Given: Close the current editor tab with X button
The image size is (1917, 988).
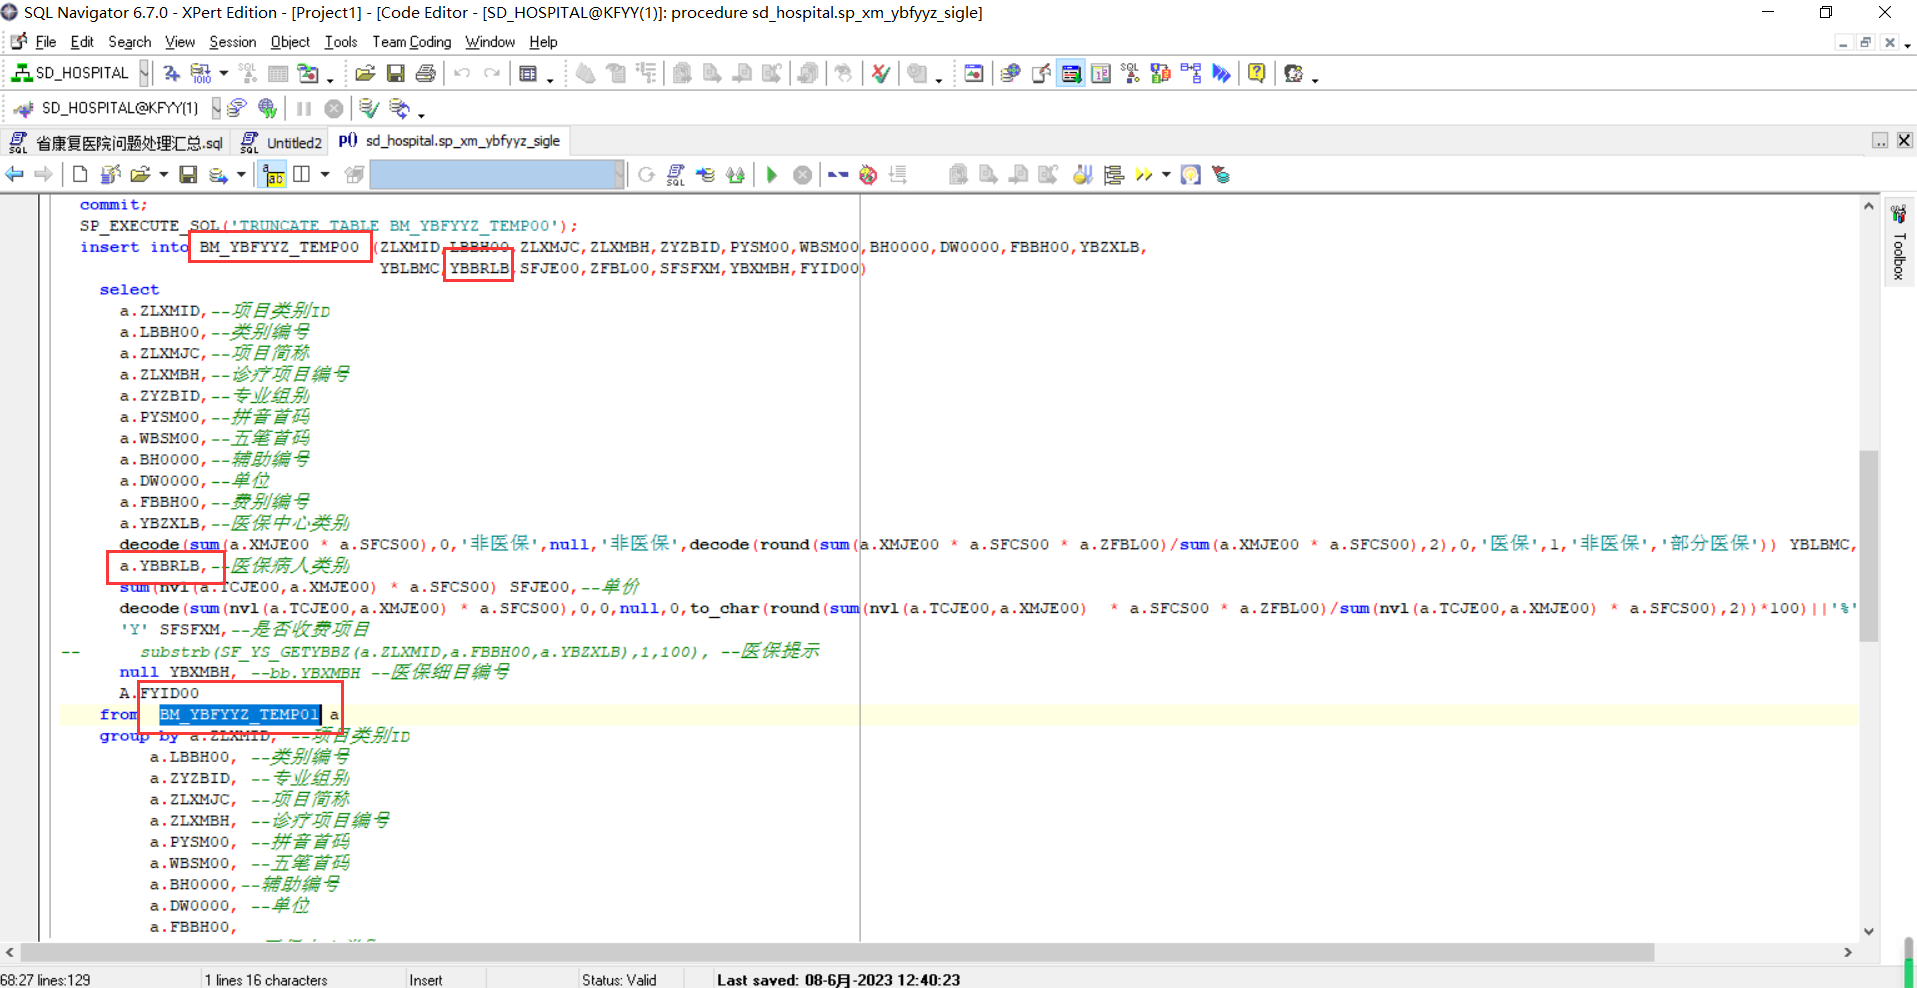Looking at the screenshot, I should pyautogui.click(x=1905, y=141).
